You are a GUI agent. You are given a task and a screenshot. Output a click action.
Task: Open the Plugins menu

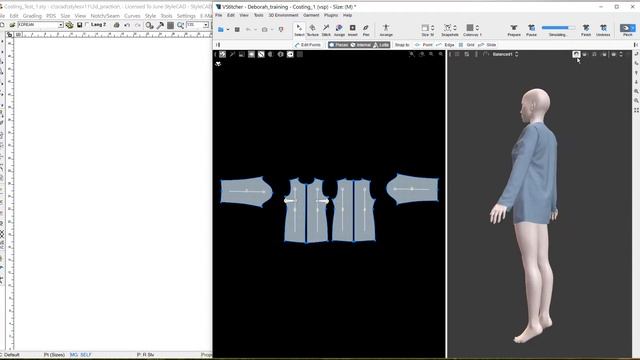pos(331,15)
